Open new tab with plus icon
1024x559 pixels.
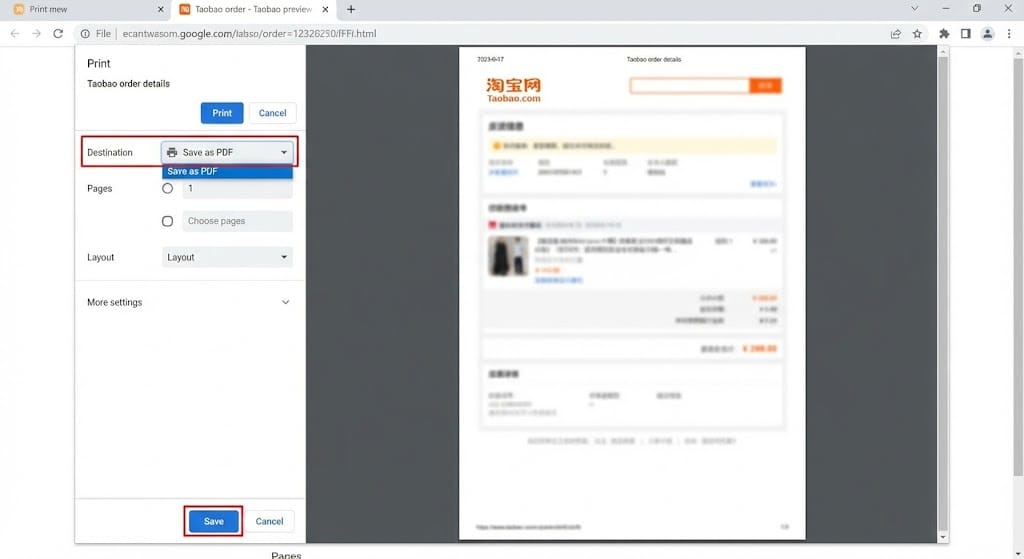[x=351, y=9]
